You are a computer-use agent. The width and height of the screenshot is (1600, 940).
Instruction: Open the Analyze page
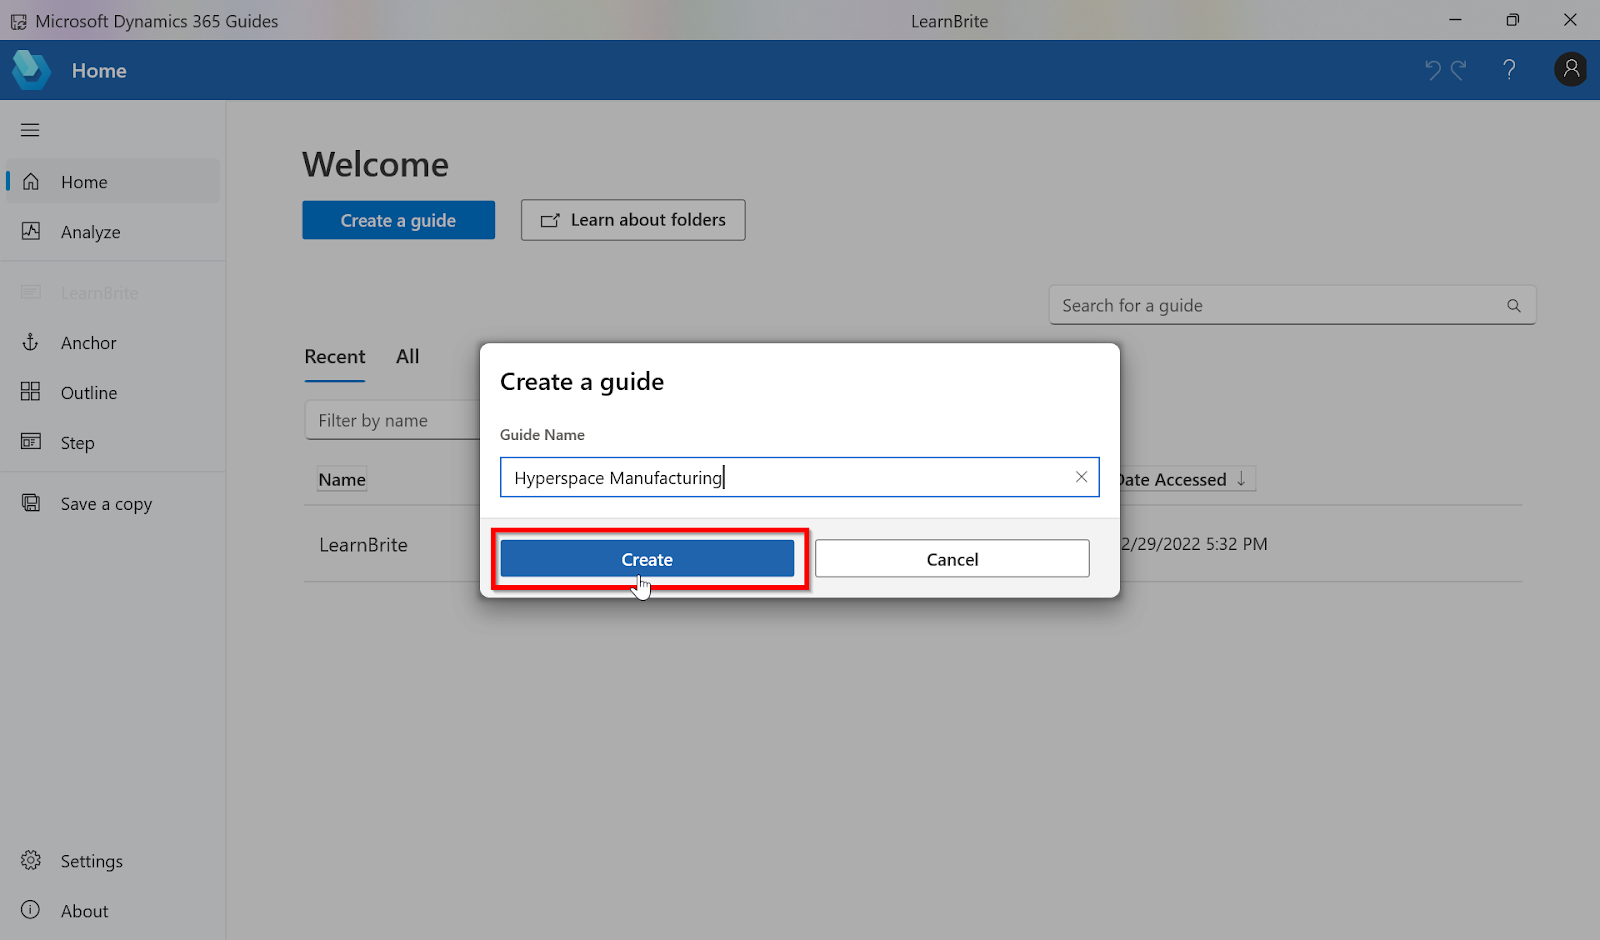tap(113, 232)
